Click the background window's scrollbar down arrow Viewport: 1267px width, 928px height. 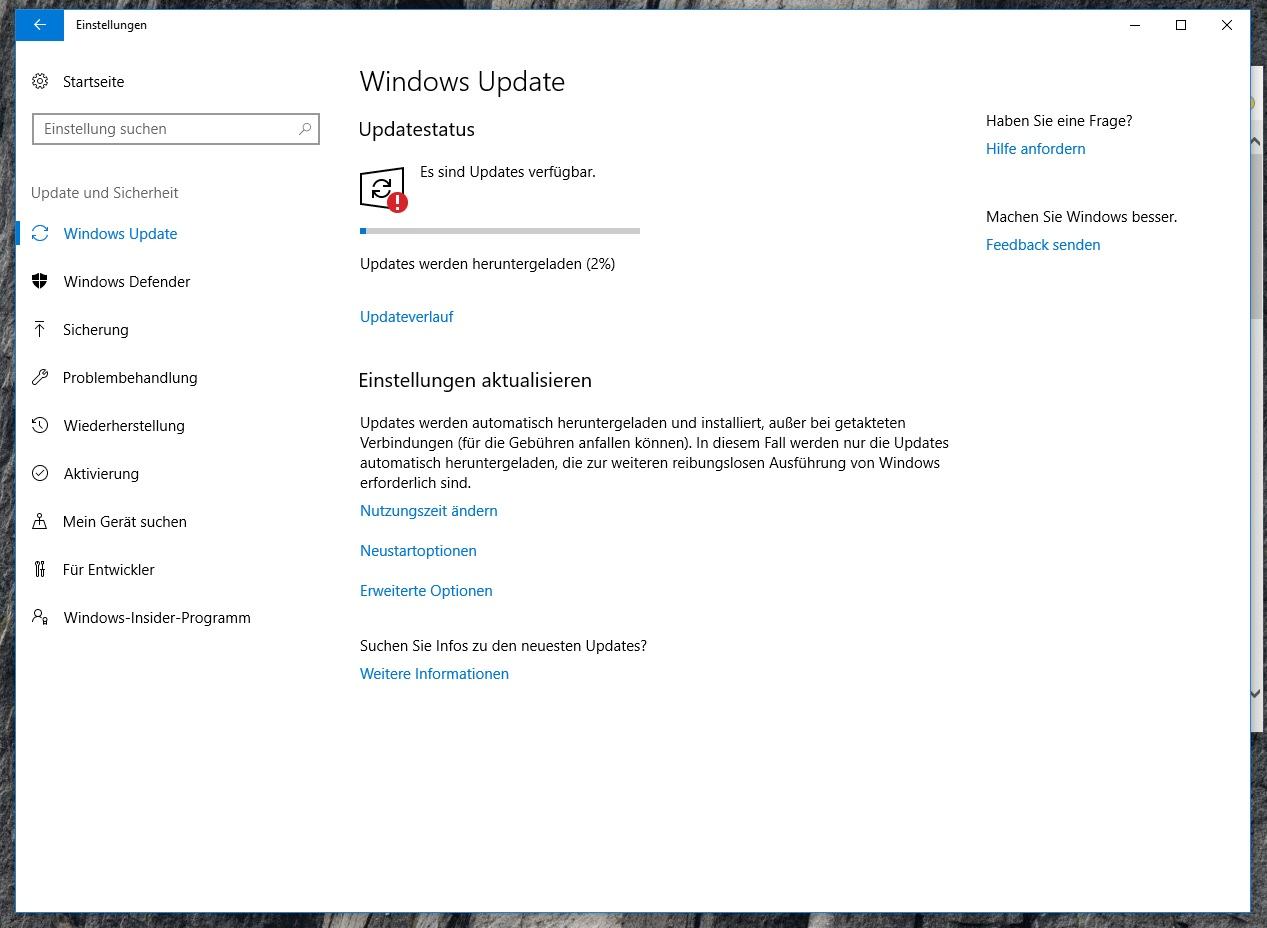(x=1256, y=693)
